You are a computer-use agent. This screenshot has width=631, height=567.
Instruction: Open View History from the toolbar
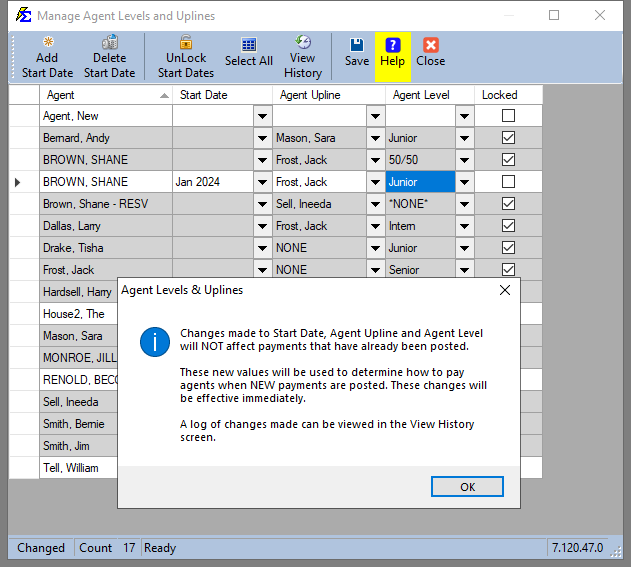tap(302, 43)
